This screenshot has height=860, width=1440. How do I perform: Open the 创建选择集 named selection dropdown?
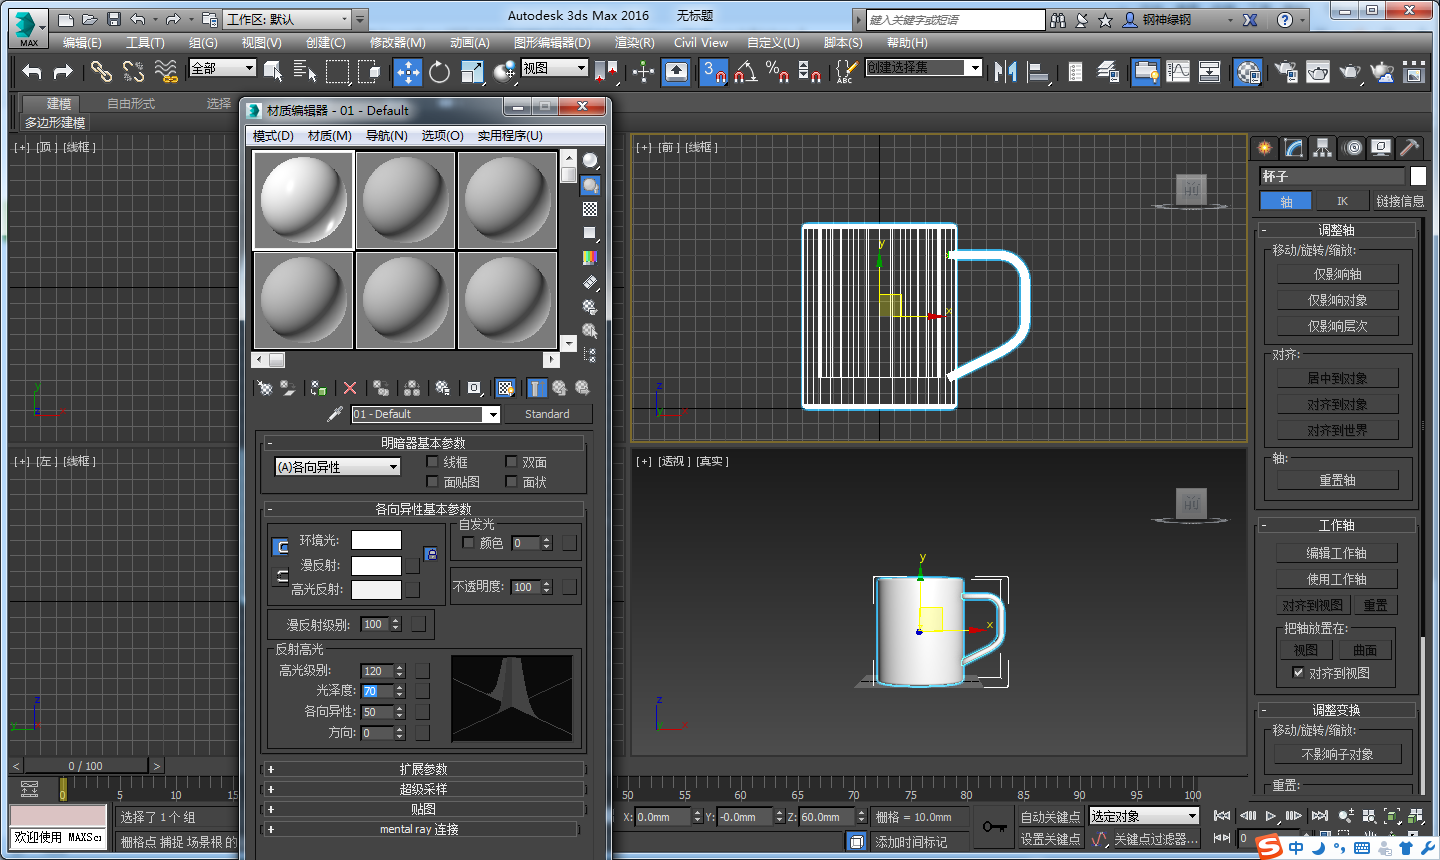925,67
